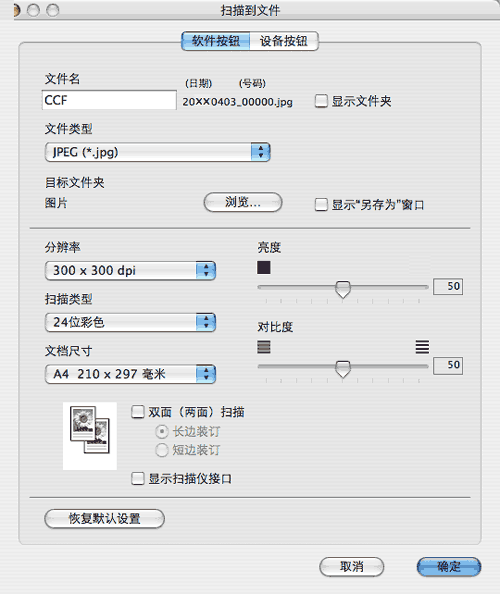The height and width of the screenshot is (594, 500).
Task: Click the duplex scan preview image
Action: click(x=90, y=436)
